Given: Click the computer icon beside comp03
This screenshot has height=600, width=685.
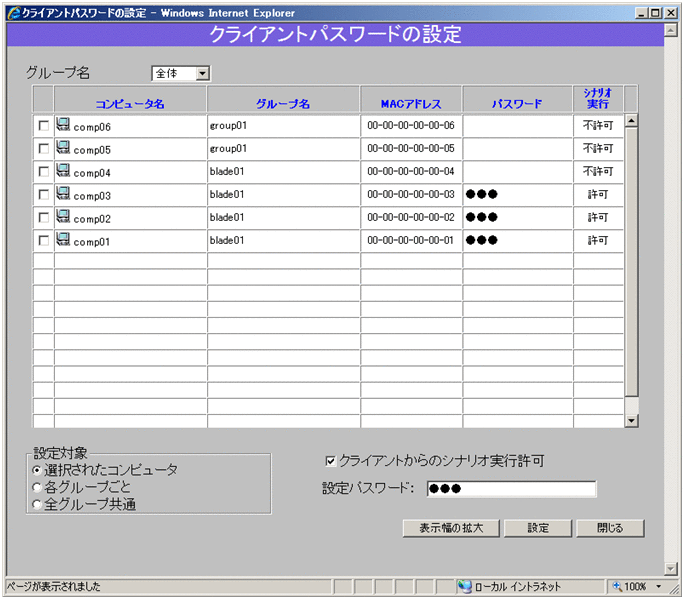Looking at the screenshot, I should point(63,194).
